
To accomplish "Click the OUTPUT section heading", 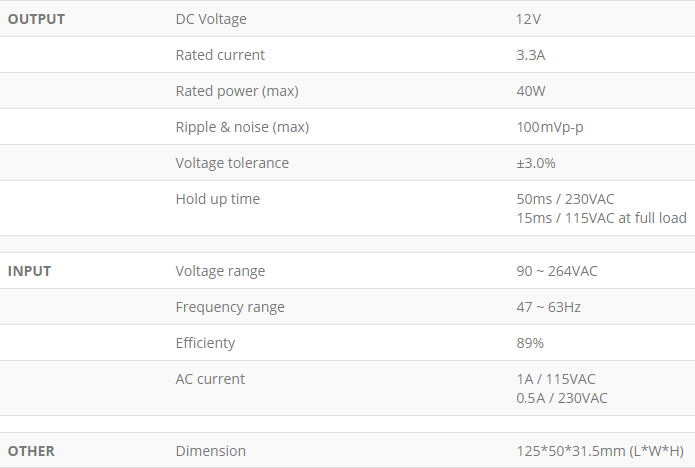I will point(36,19).
